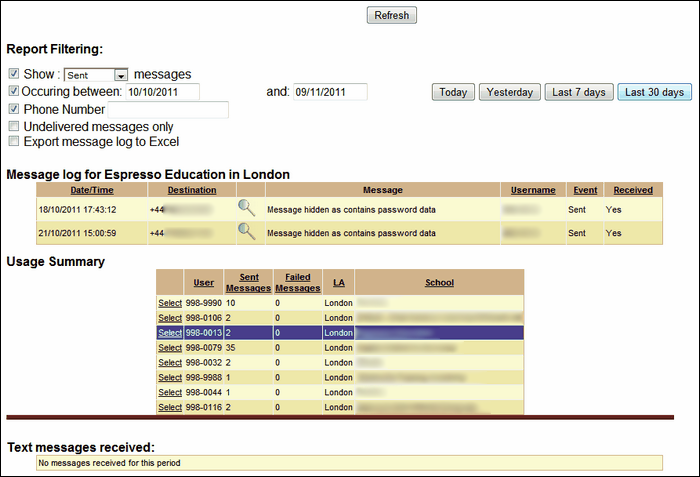Select user 998-9990

coord(170,303)
